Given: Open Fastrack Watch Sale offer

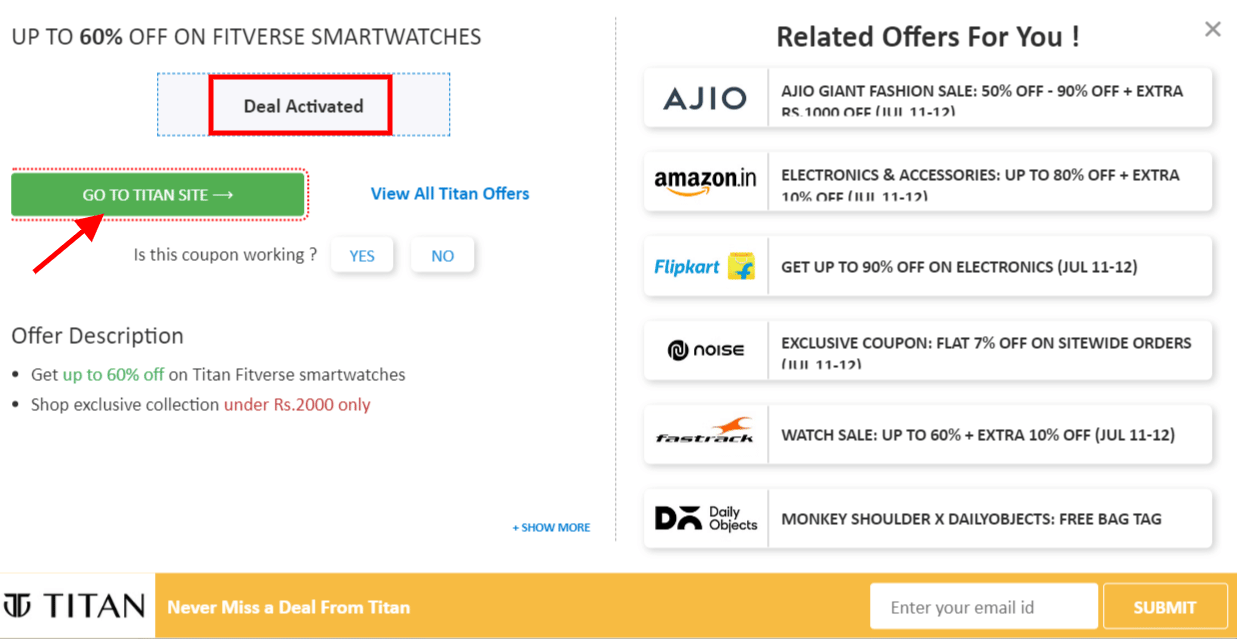Looking at the screenshot, I should tap(977, 435).
